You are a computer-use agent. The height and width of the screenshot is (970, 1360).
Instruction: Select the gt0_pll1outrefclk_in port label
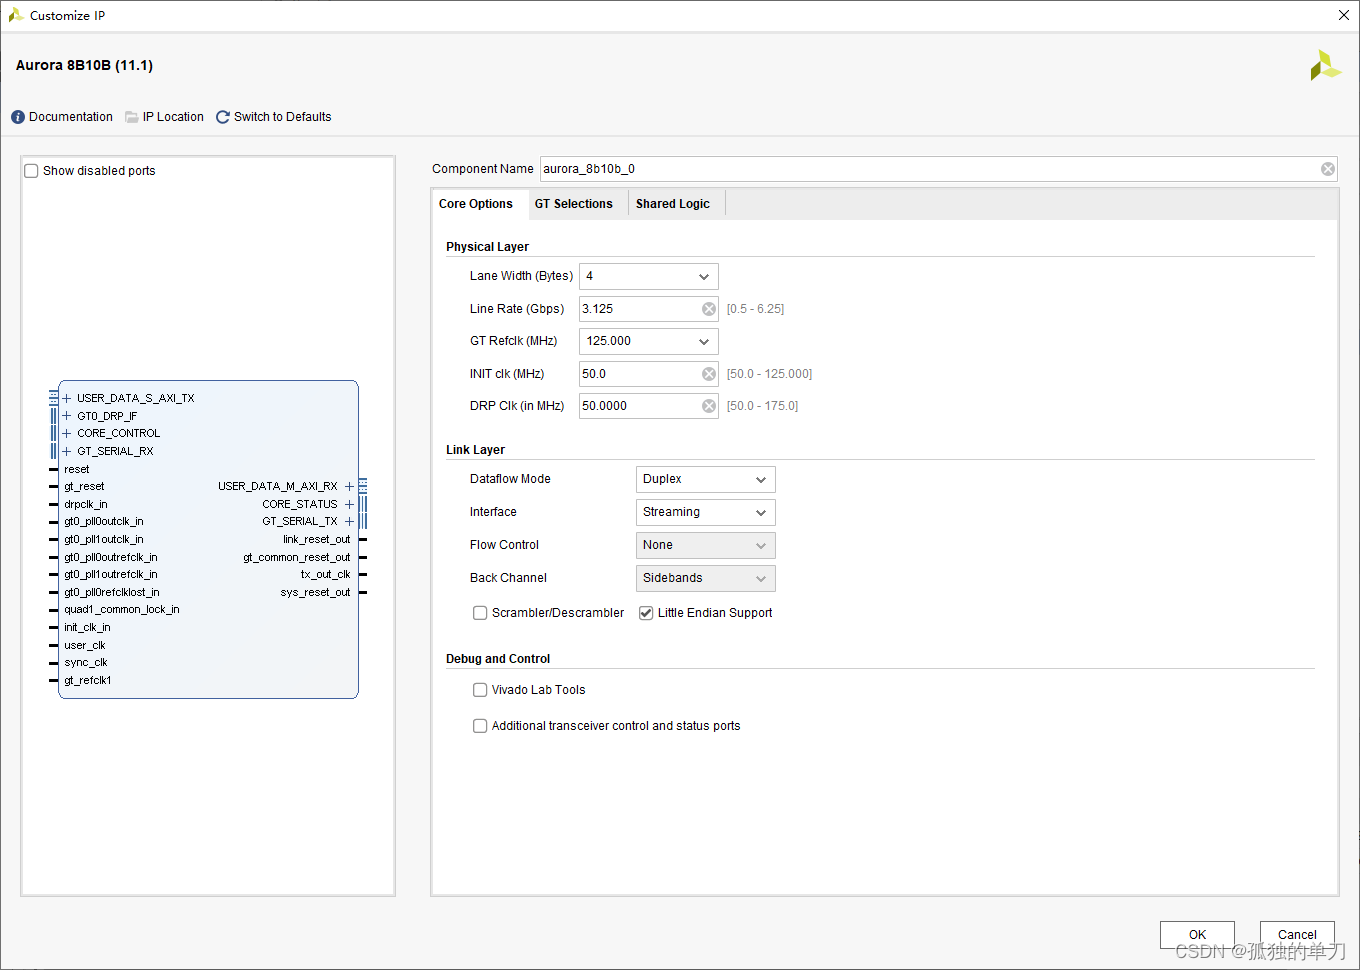point(111,574)
